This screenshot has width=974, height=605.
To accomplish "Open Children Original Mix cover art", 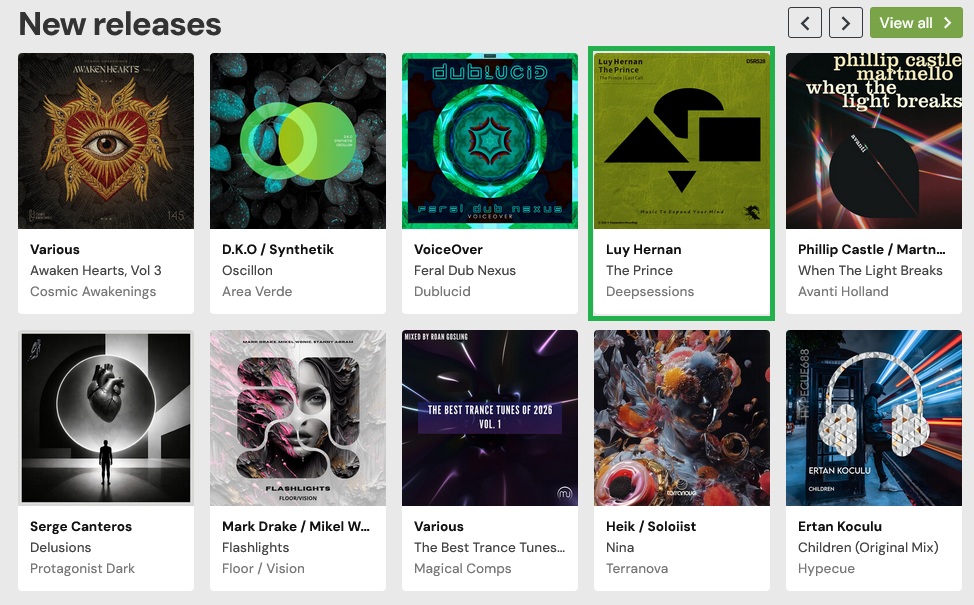I will coord(874,418).
